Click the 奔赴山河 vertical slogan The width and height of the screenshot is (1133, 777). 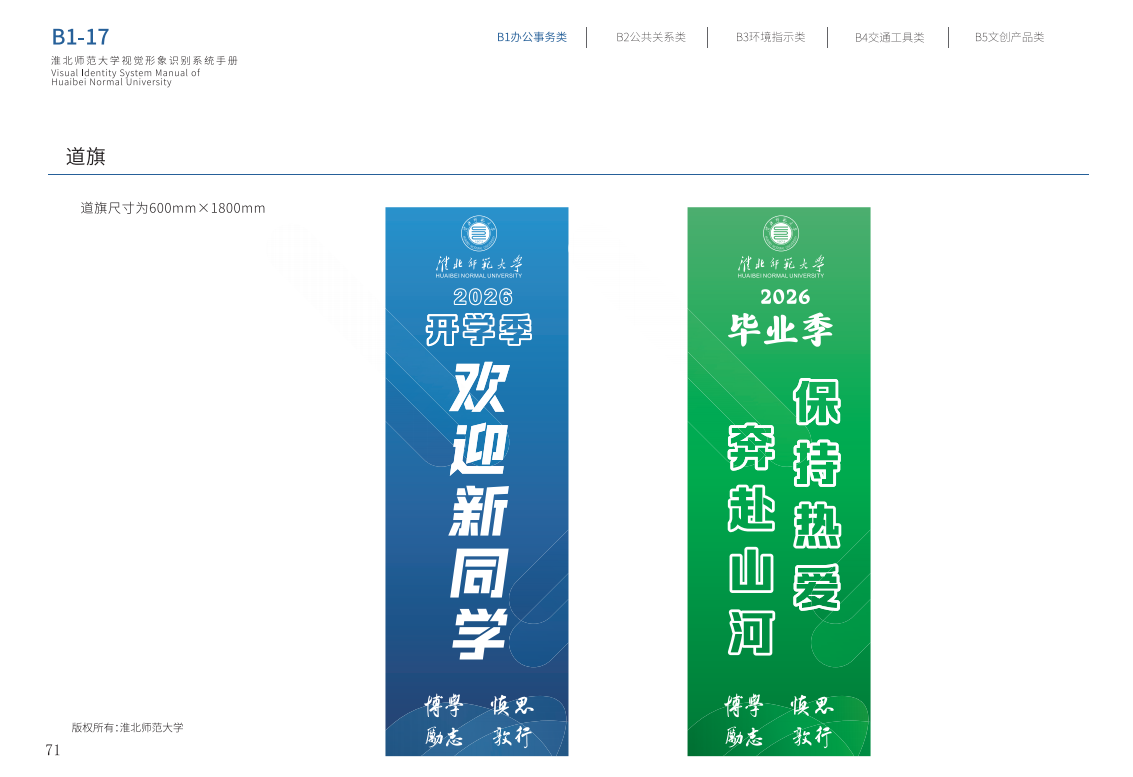click(x=751, y=539)
